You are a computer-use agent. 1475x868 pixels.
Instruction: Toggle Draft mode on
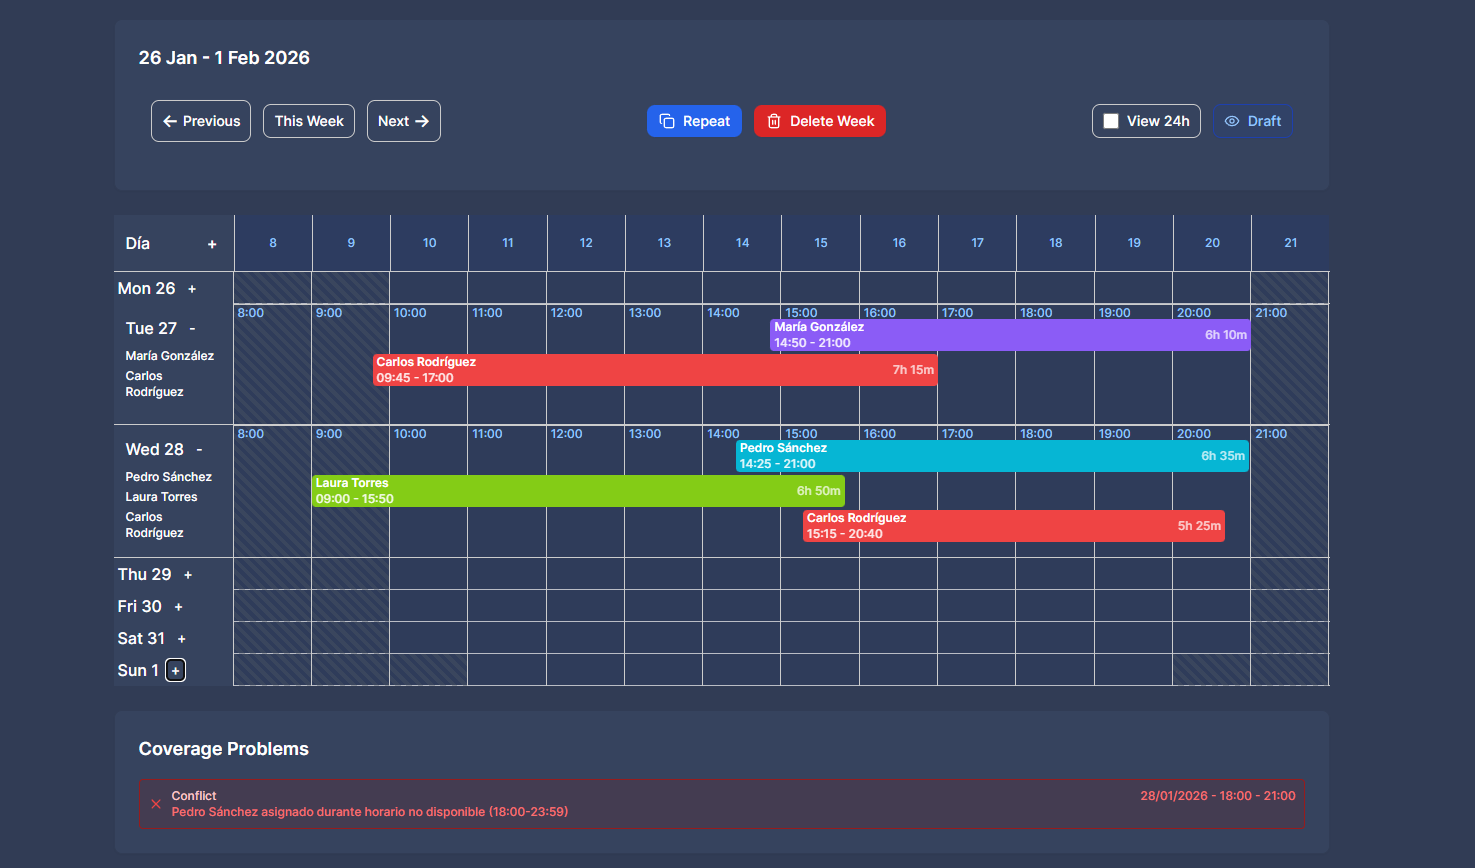click(1254, 120)
